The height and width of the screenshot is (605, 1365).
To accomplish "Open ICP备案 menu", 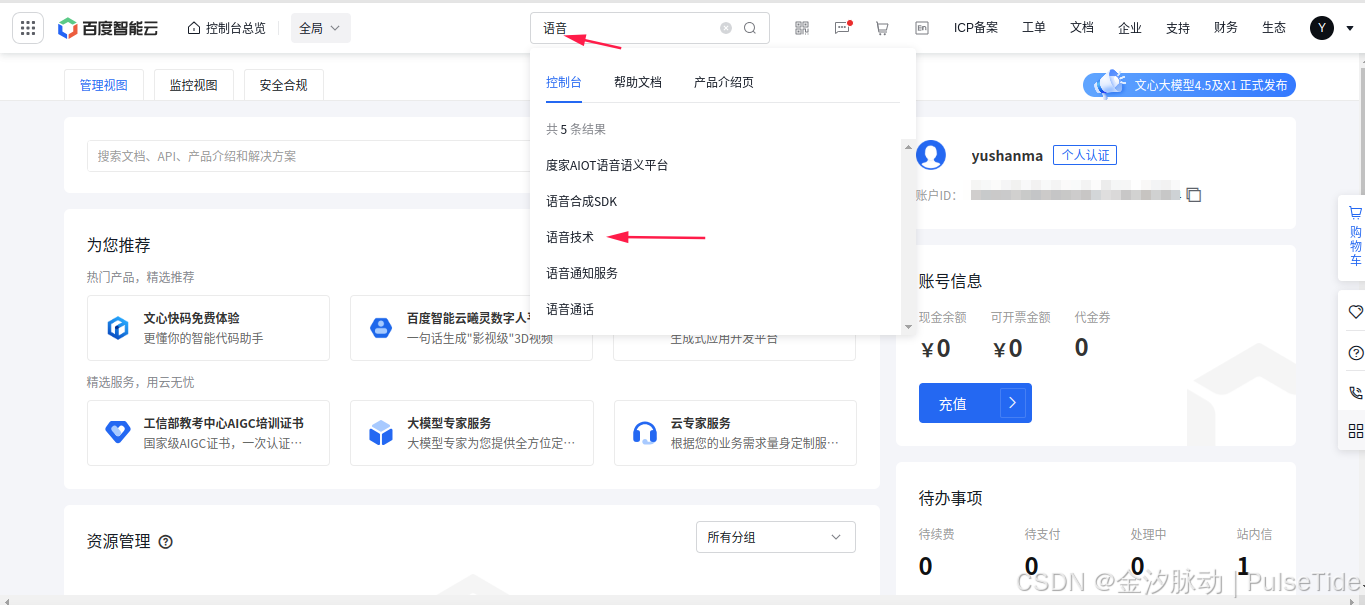I will (976, 28).
